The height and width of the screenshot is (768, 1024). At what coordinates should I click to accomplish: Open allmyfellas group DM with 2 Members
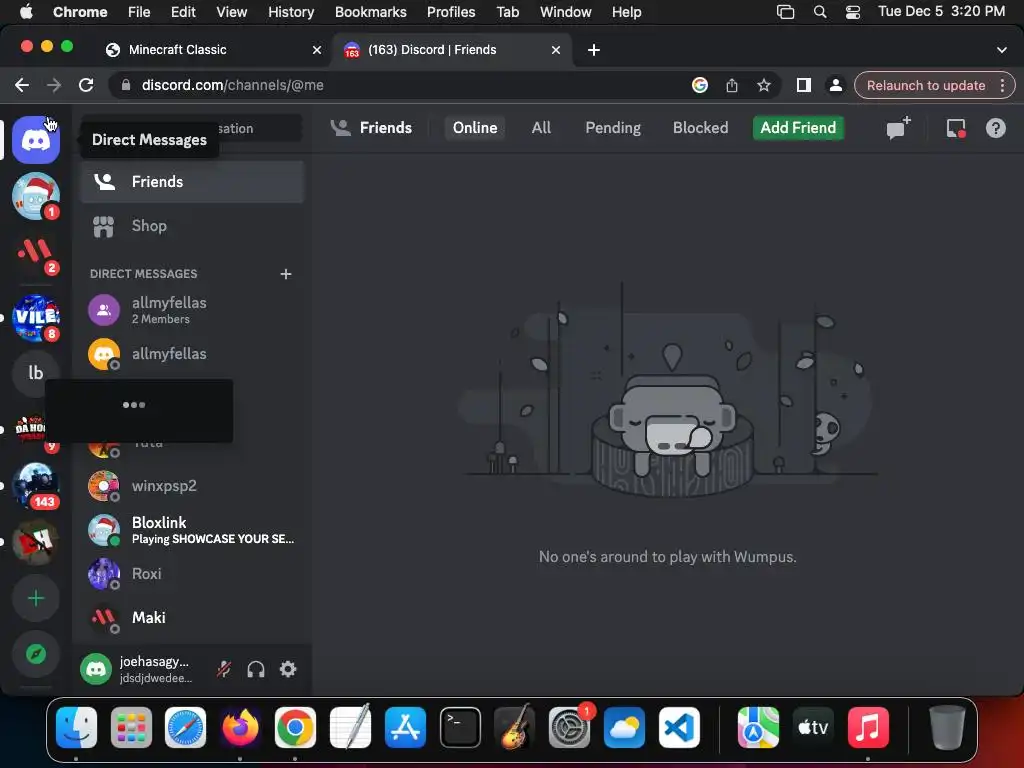(192, 310)
